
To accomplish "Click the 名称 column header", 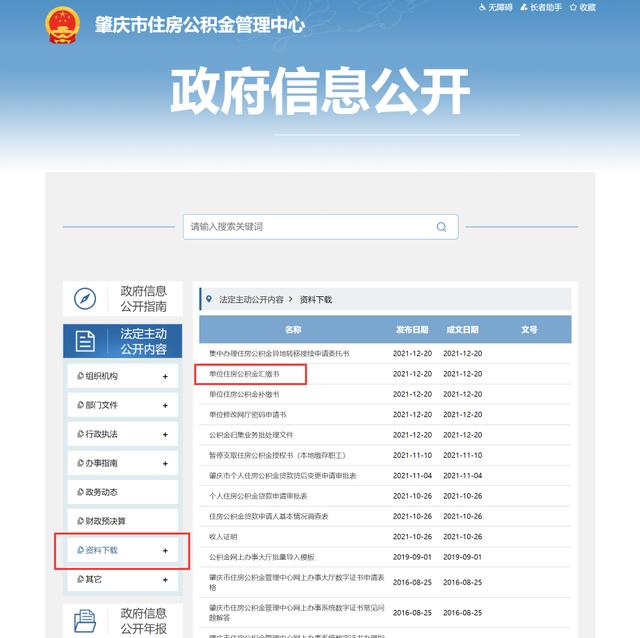I will click(x=293, y=329).
